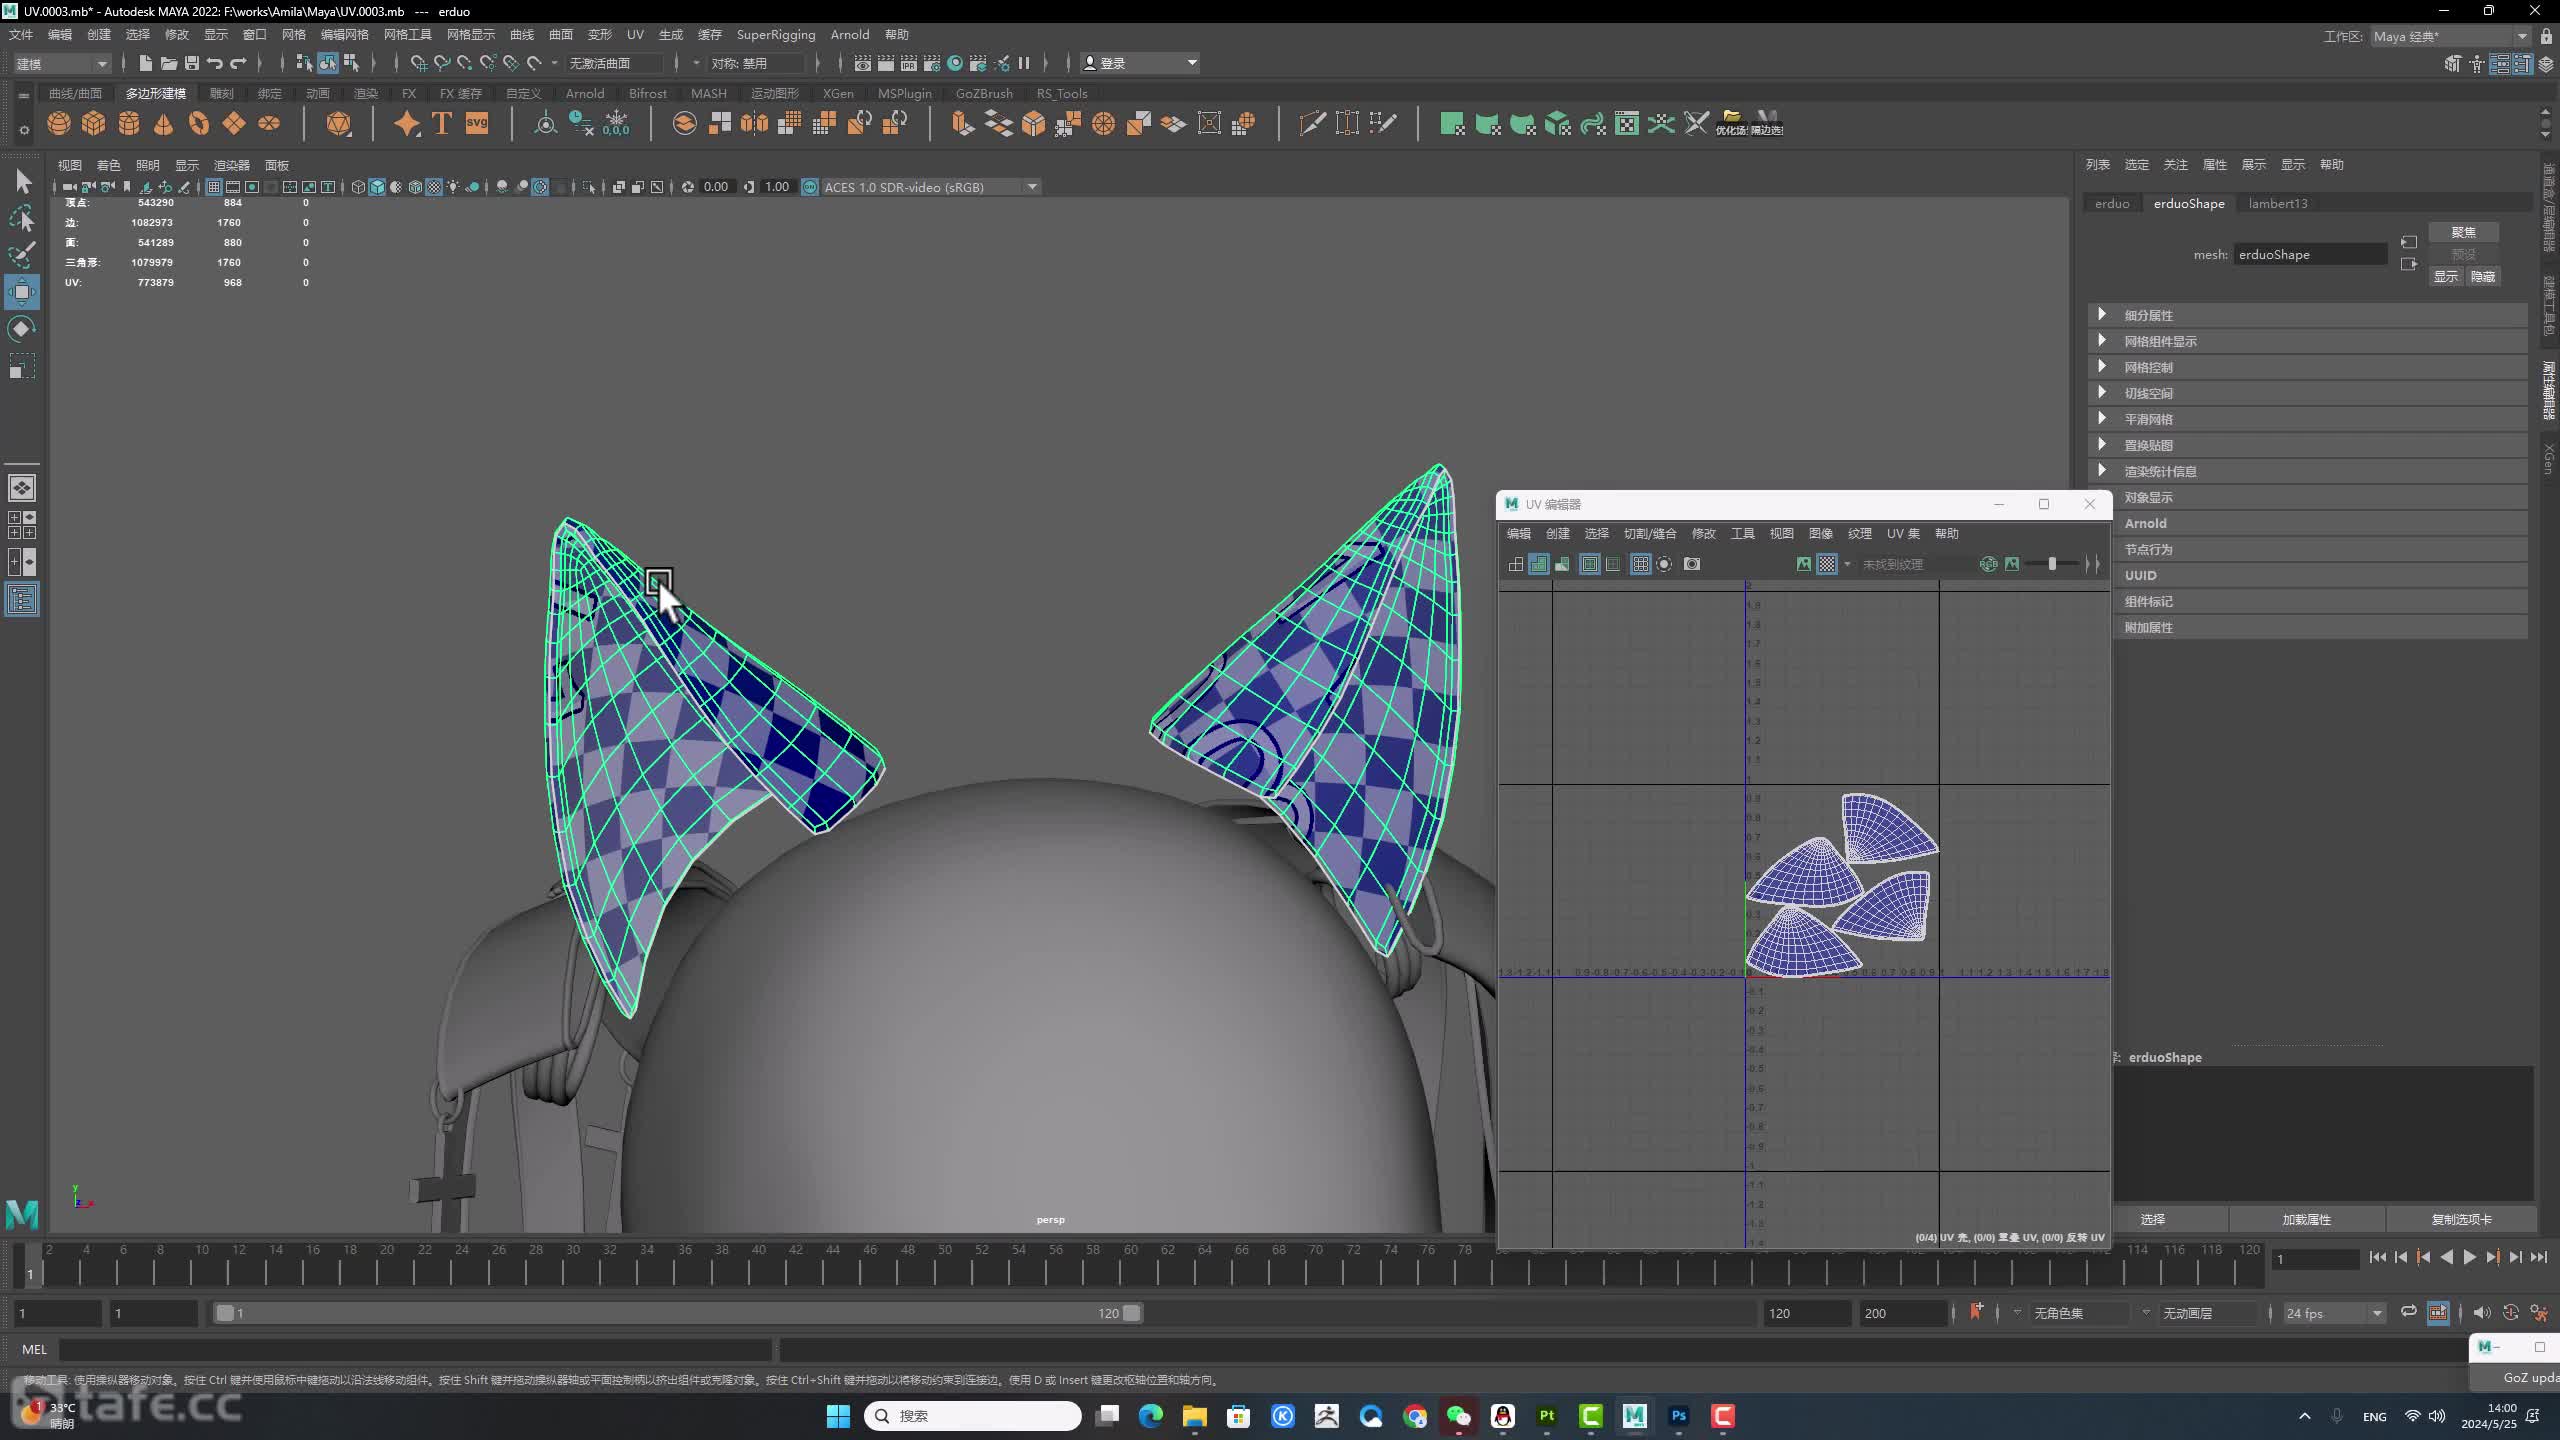Open the ACES 1.0 SDR-video view transform dropdown
This screenshot has width=2560, height=1440.
(x=930, y=187)
